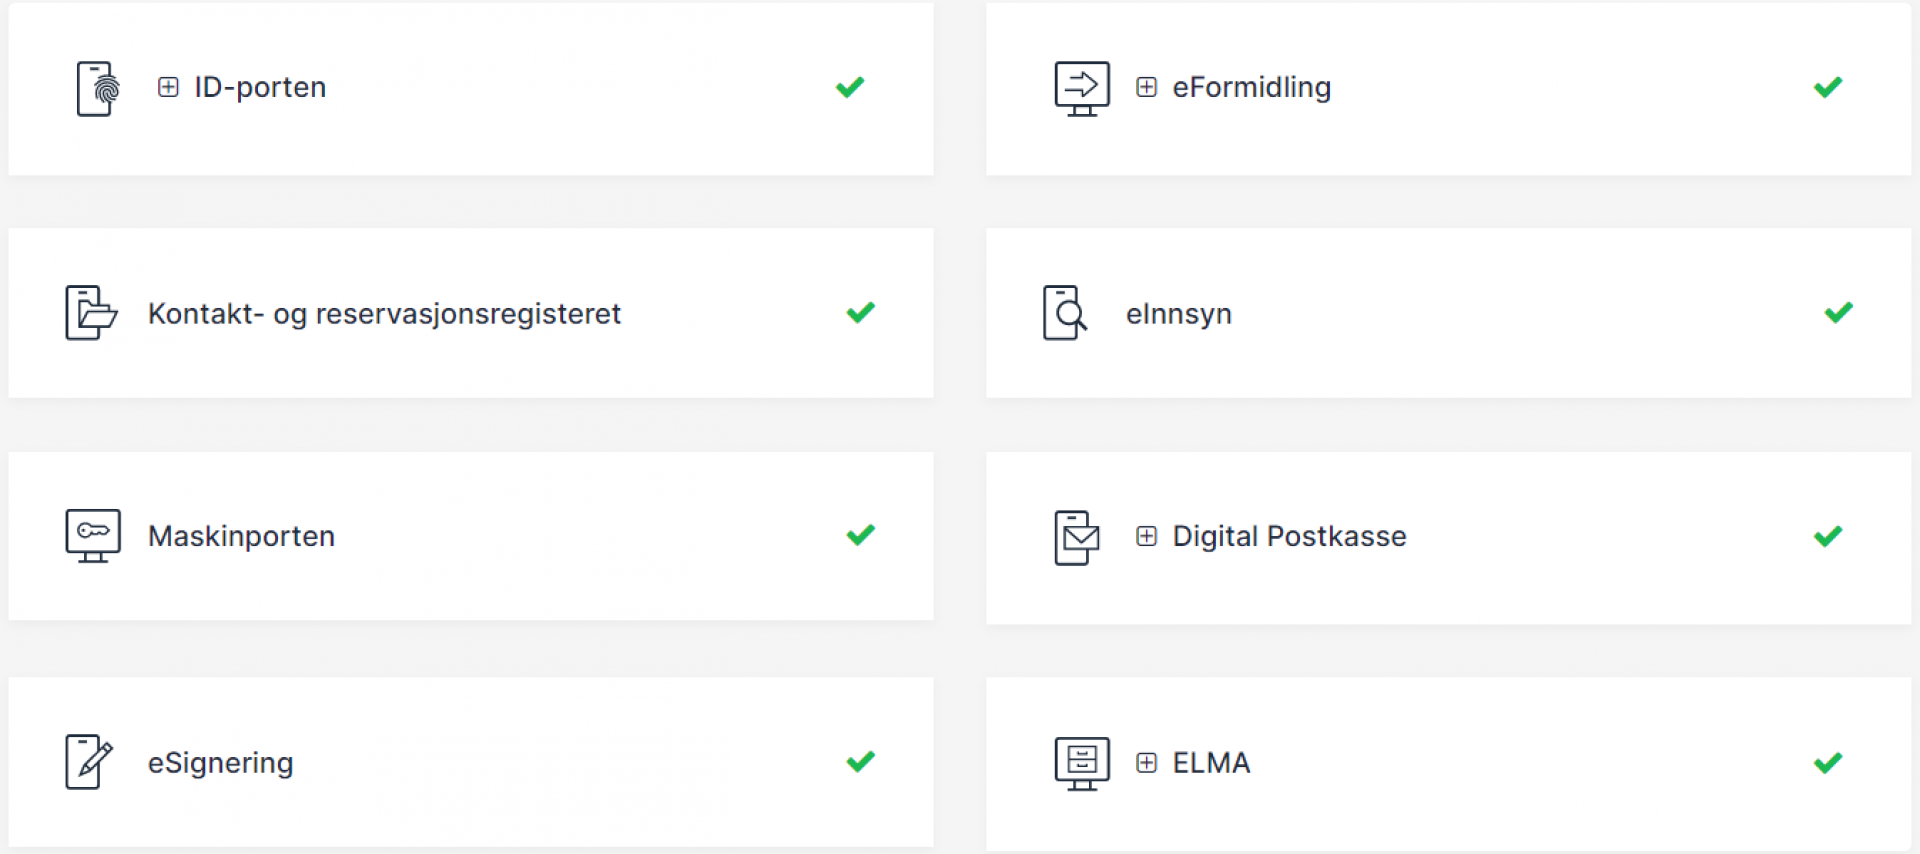
Task: Click the green checkmark for eSignering
Action: 861,761
